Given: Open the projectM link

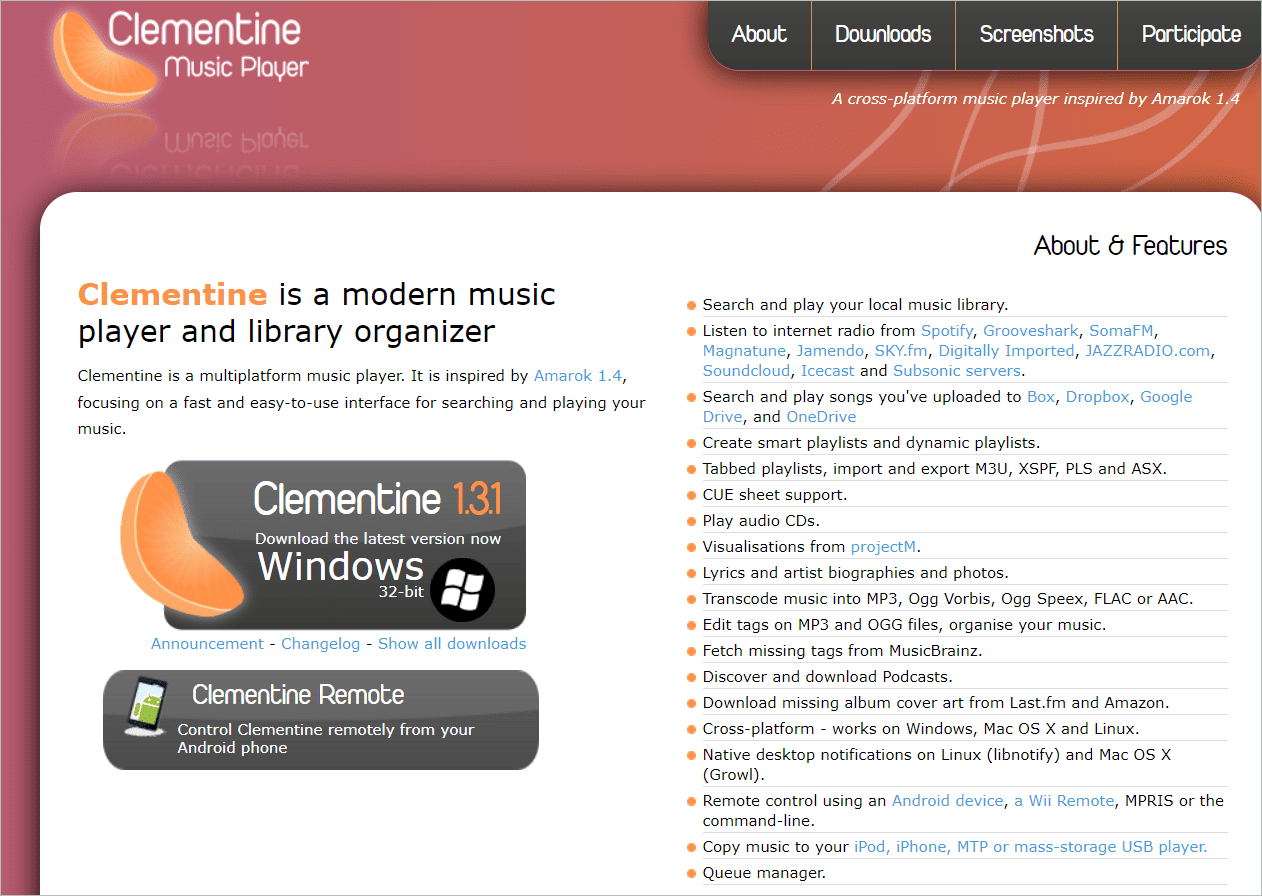Looking at the screenshot, I should (884, 547).
